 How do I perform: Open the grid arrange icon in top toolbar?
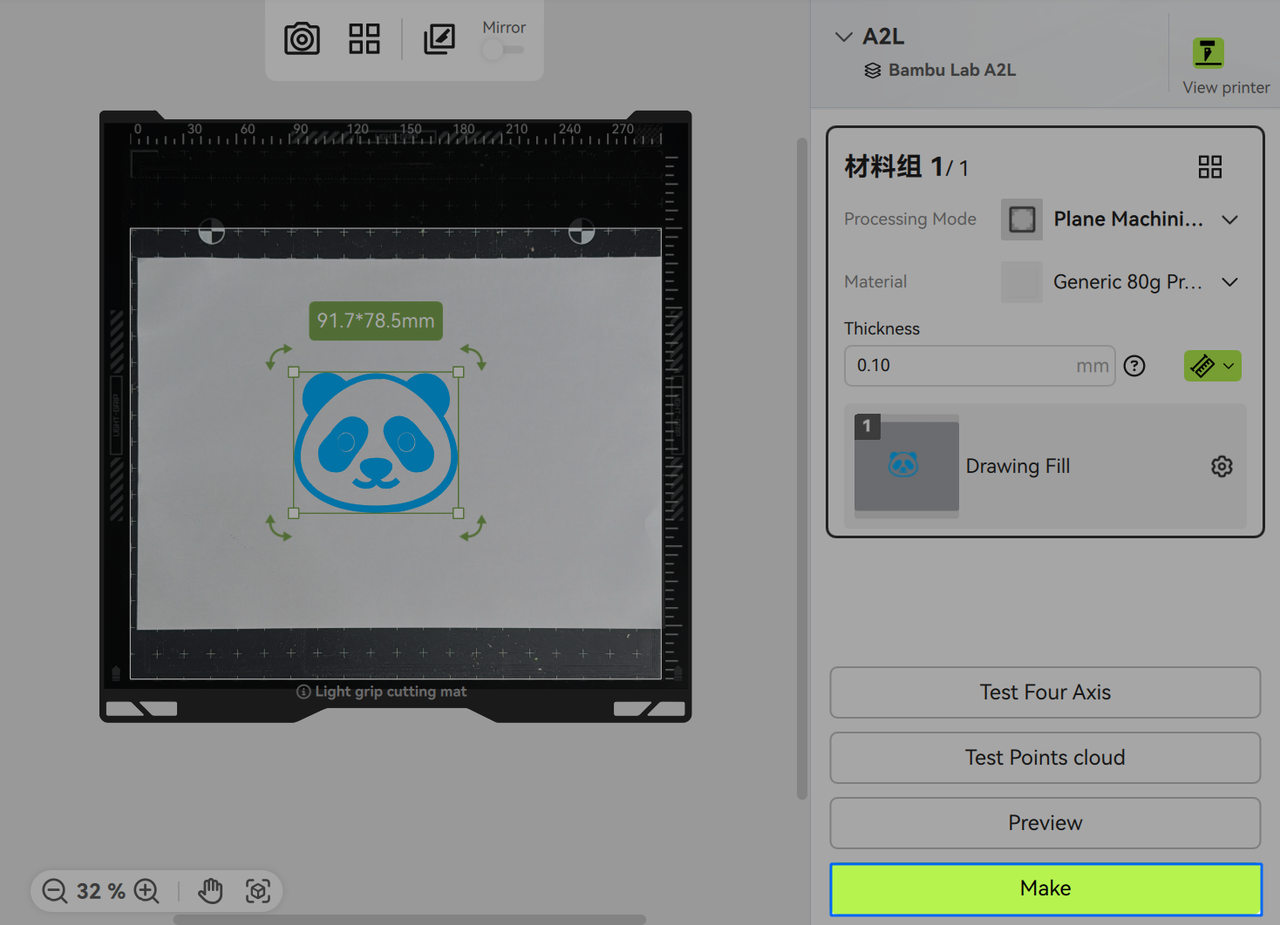364,39
